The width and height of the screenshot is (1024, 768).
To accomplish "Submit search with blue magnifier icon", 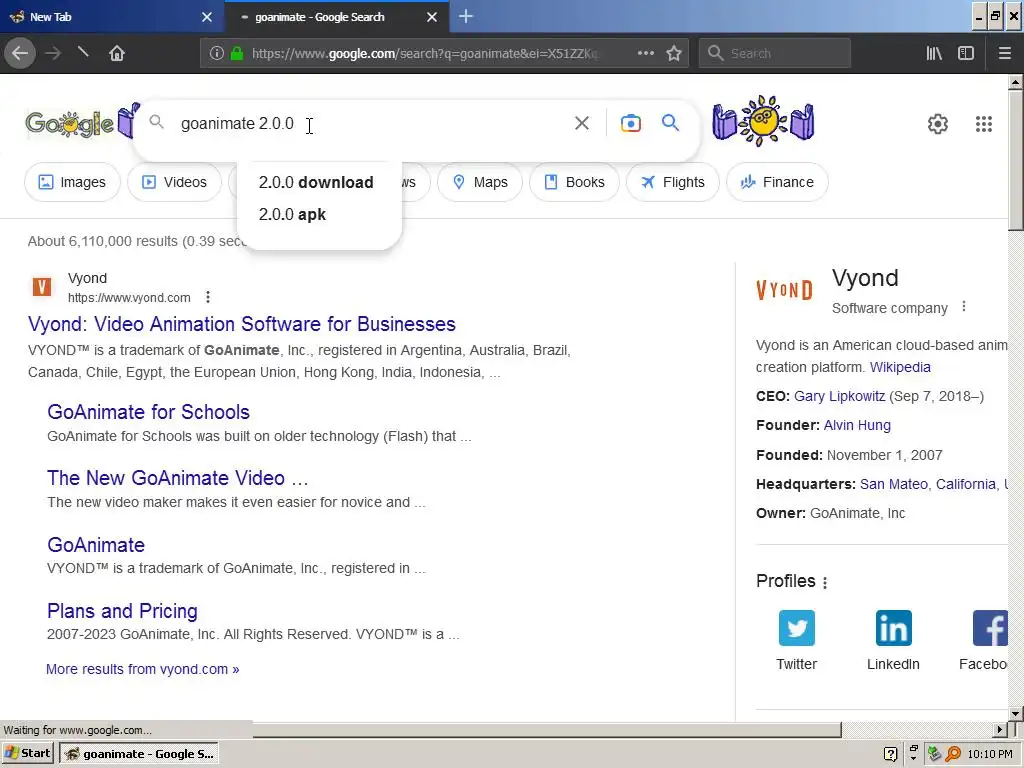I will coord(670,122).
